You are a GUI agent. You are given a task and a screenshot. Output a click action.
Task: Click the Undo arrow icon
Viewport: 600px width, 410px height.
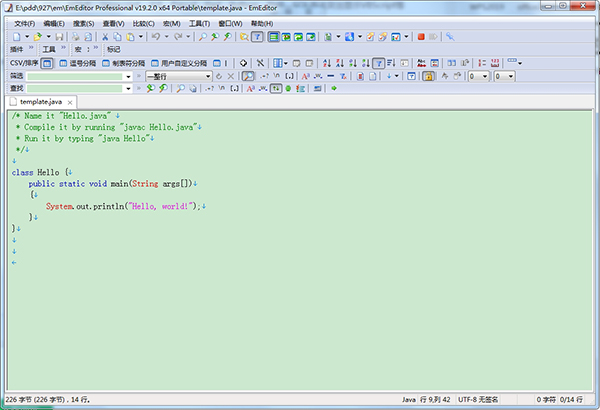coord(156,36)
